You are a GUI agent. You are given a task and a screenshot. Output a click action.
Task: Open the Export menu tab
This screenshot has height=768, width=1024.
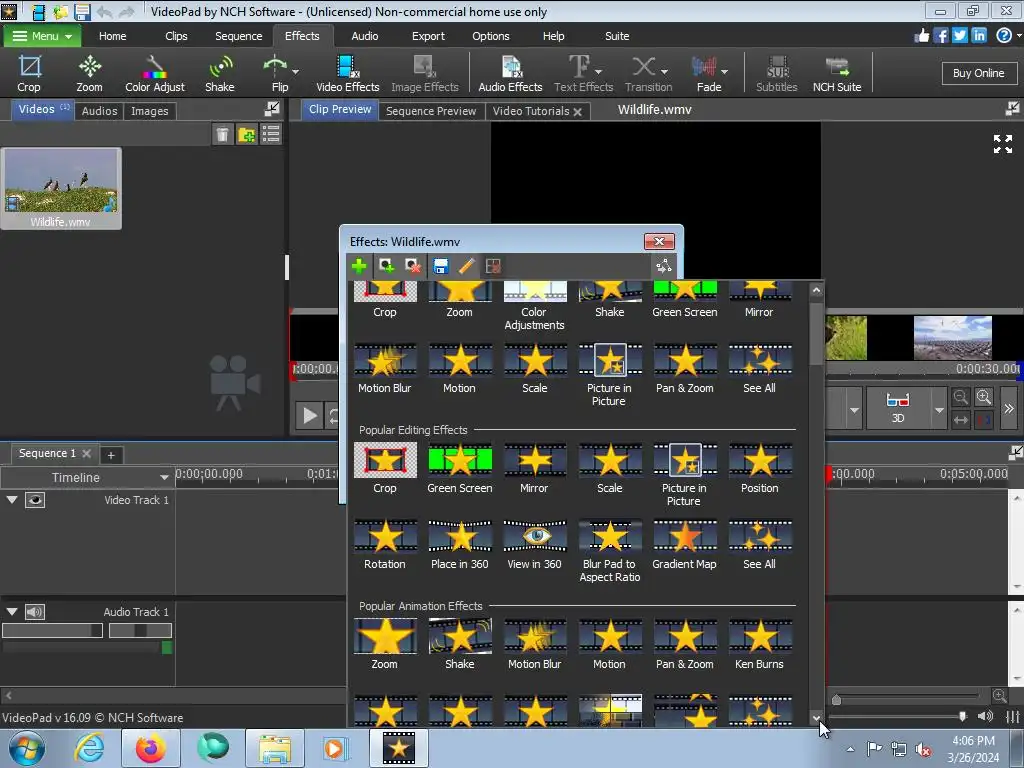[x=428, y=36]
